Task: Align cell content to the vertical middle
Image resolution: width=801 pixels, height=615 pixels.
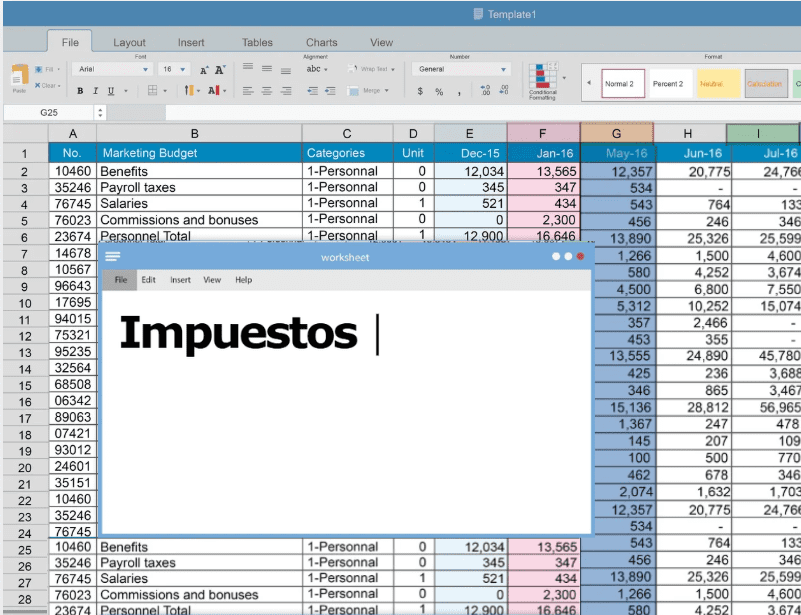Action: pyautogui.click(x=267, y=68)
